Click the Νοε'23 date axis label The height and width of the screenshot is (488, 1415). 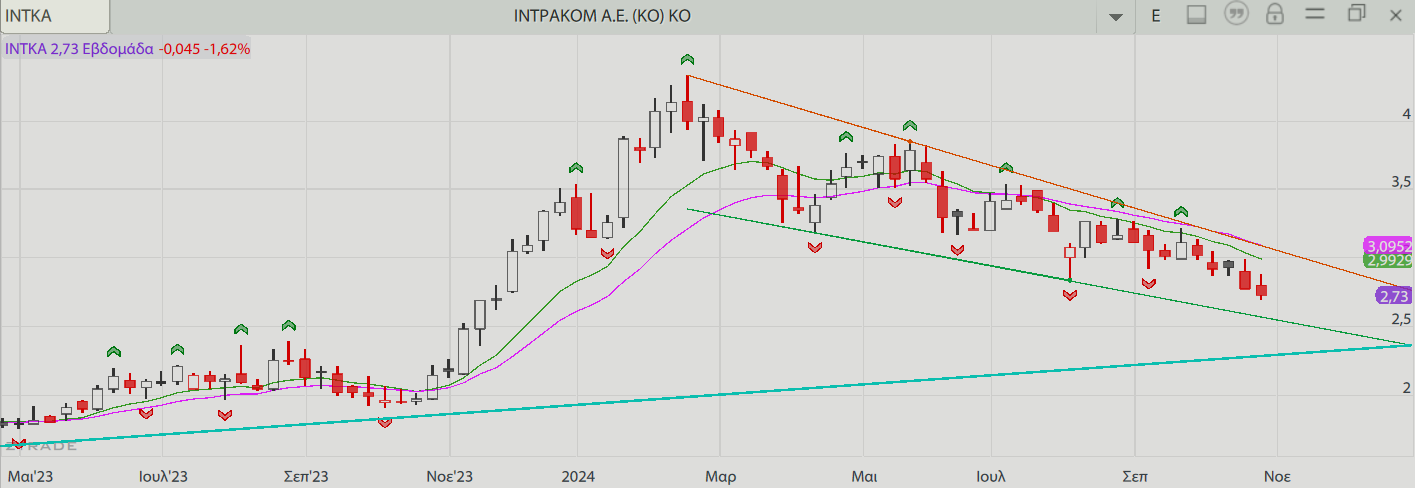tap(449, 476)
